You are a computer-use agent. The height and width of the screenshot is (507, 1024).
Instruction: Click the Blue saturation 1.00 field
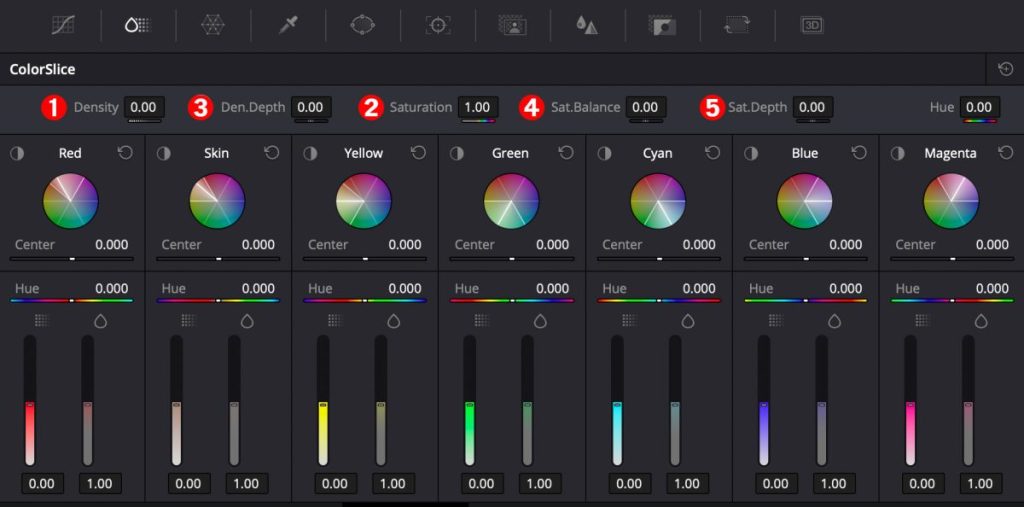point(833,484)
